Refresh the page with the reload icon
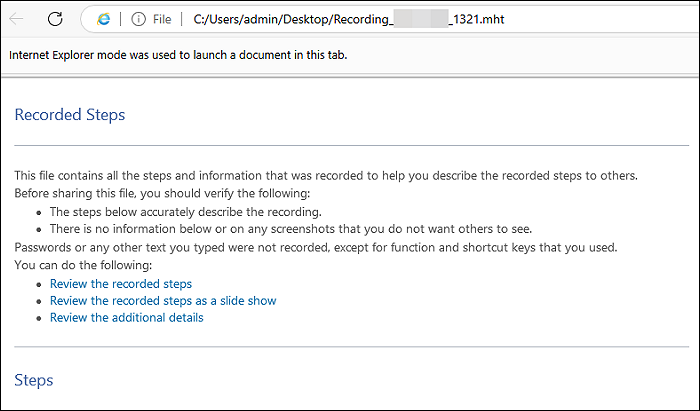 56,18
